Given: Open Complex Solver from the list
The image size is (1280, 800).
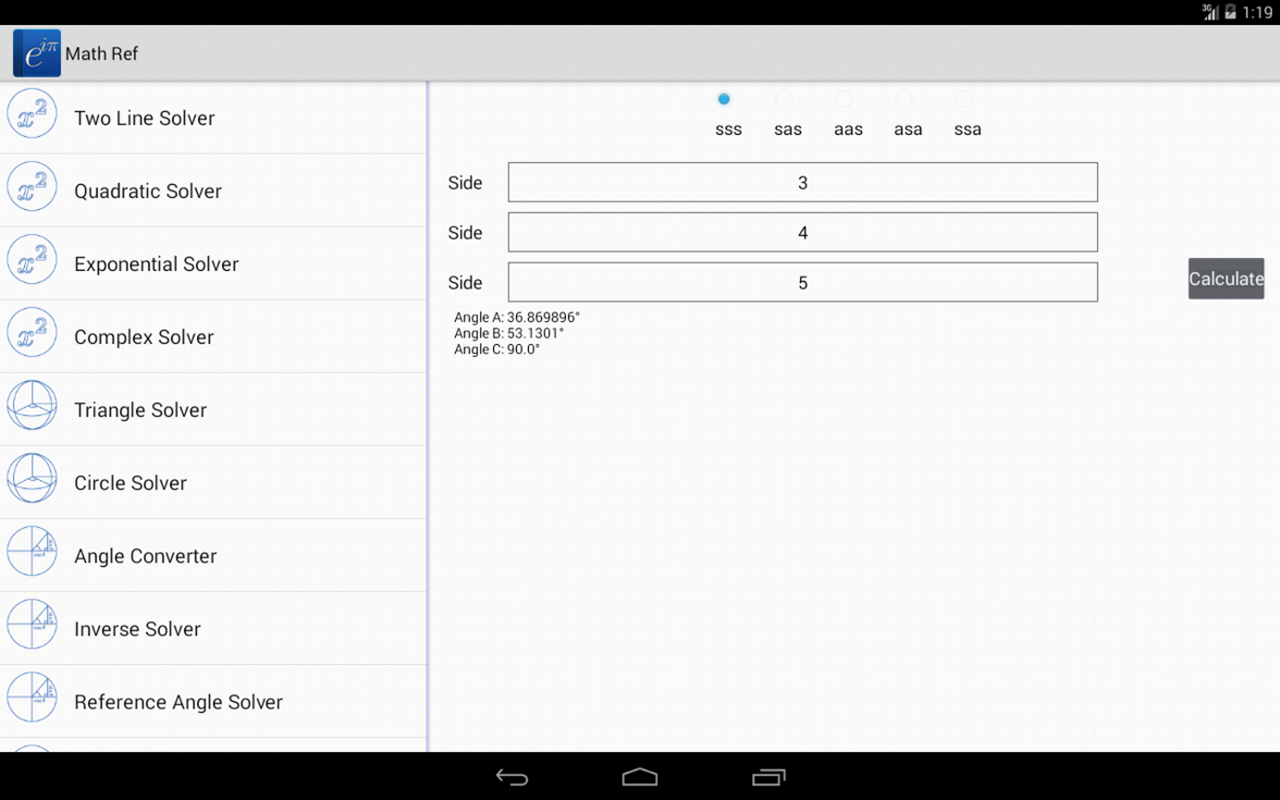Looking at the screenshot, I should click(x=213, y=336).
